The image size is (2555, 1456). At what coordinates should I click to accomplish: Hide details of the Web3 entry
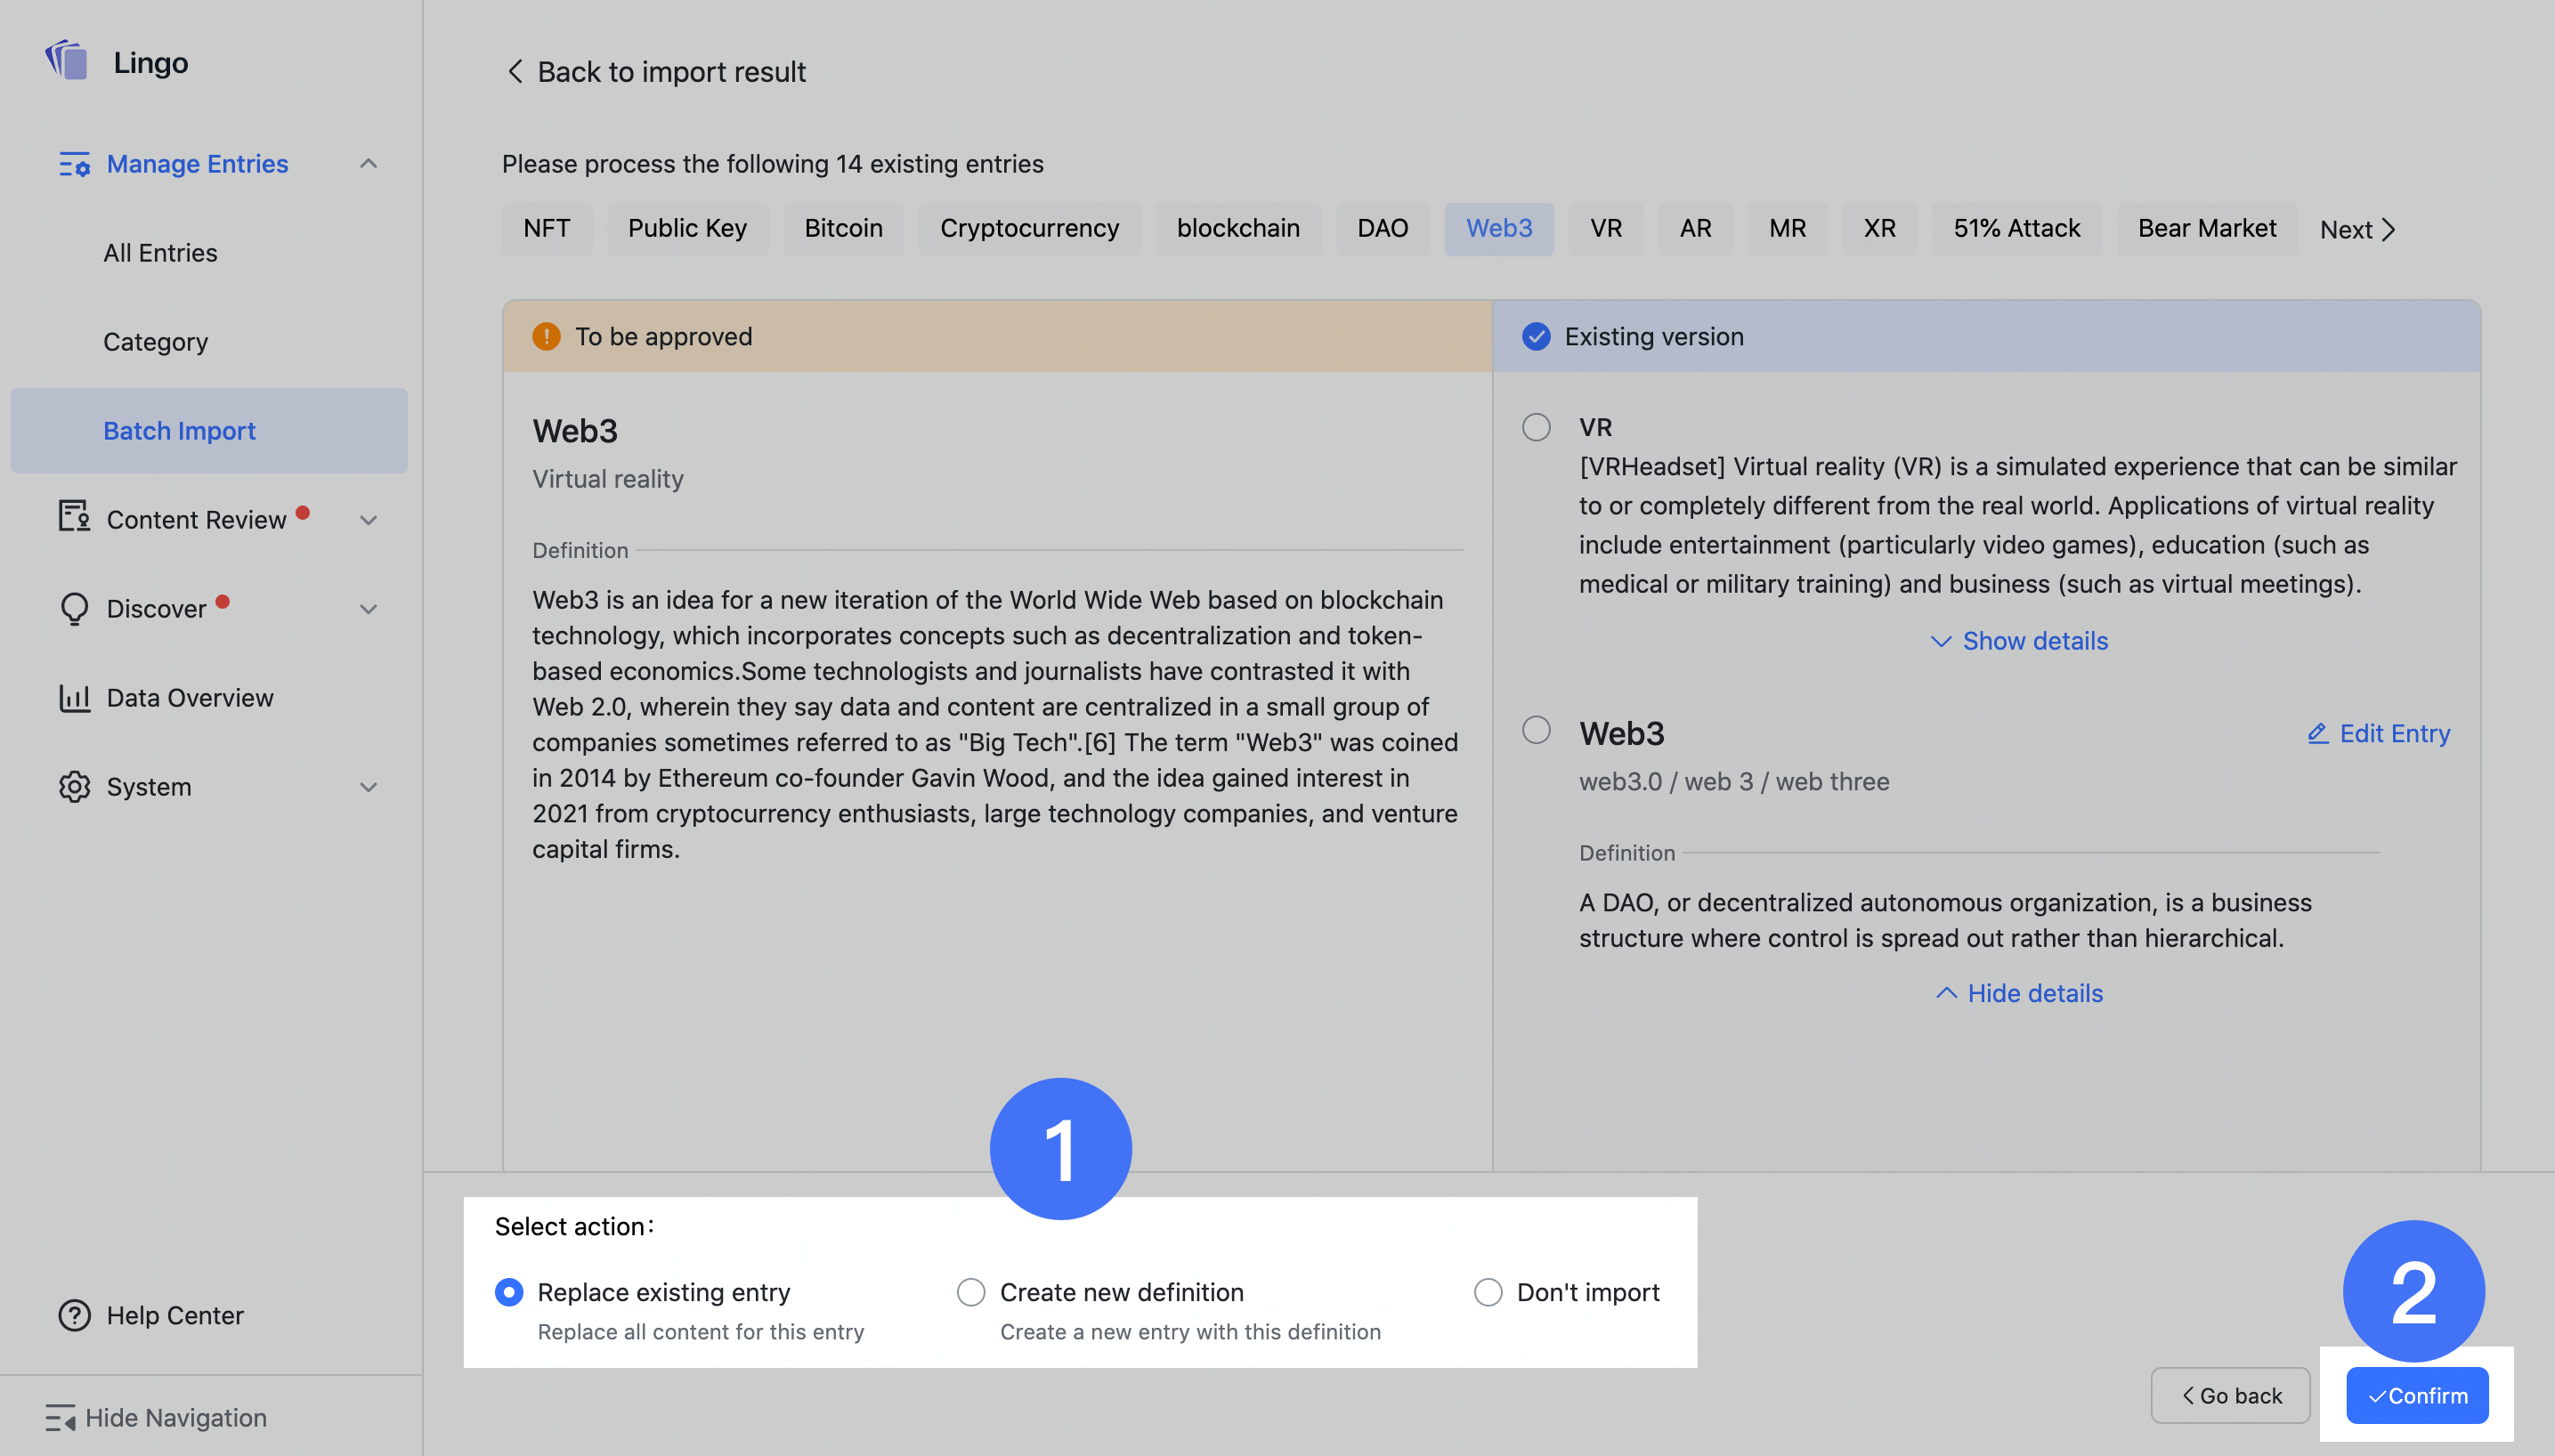point(2018,993)
